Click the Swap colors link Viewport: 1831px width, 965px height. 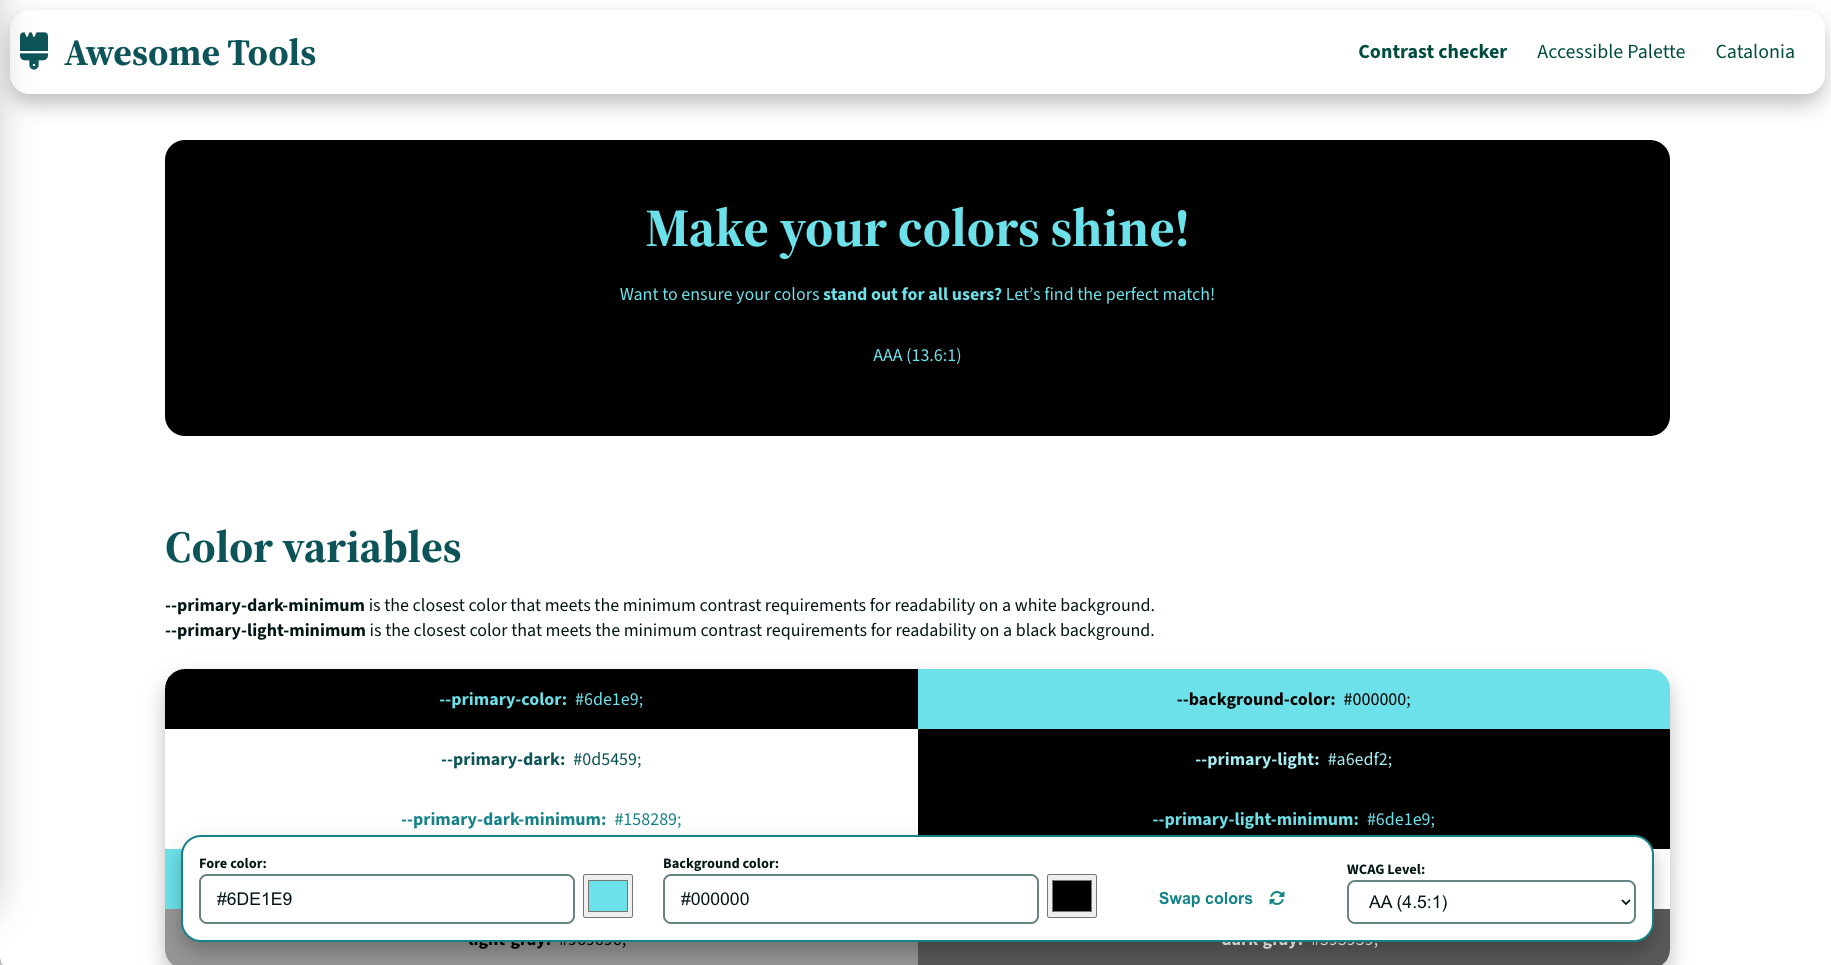click(x=1205, y=898)
